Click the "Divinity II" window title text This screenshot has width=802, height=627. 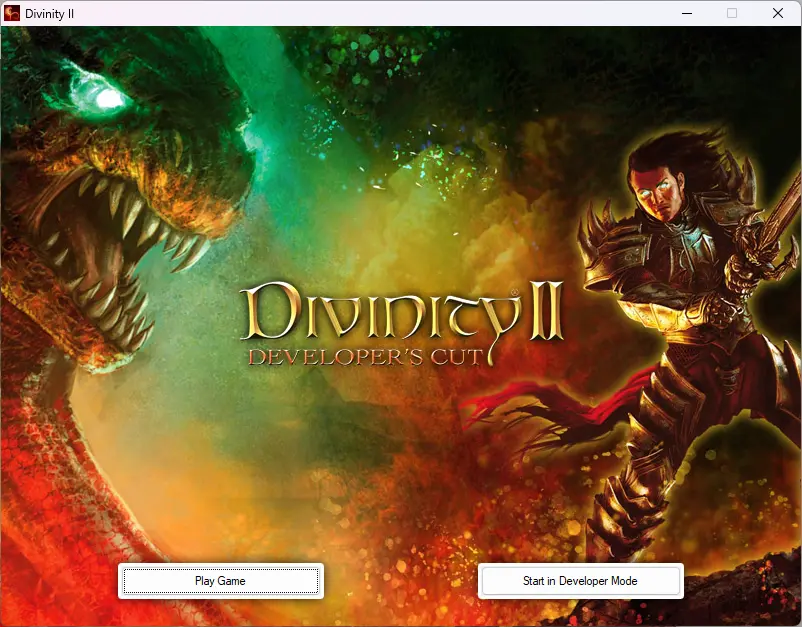coord(50,14)
